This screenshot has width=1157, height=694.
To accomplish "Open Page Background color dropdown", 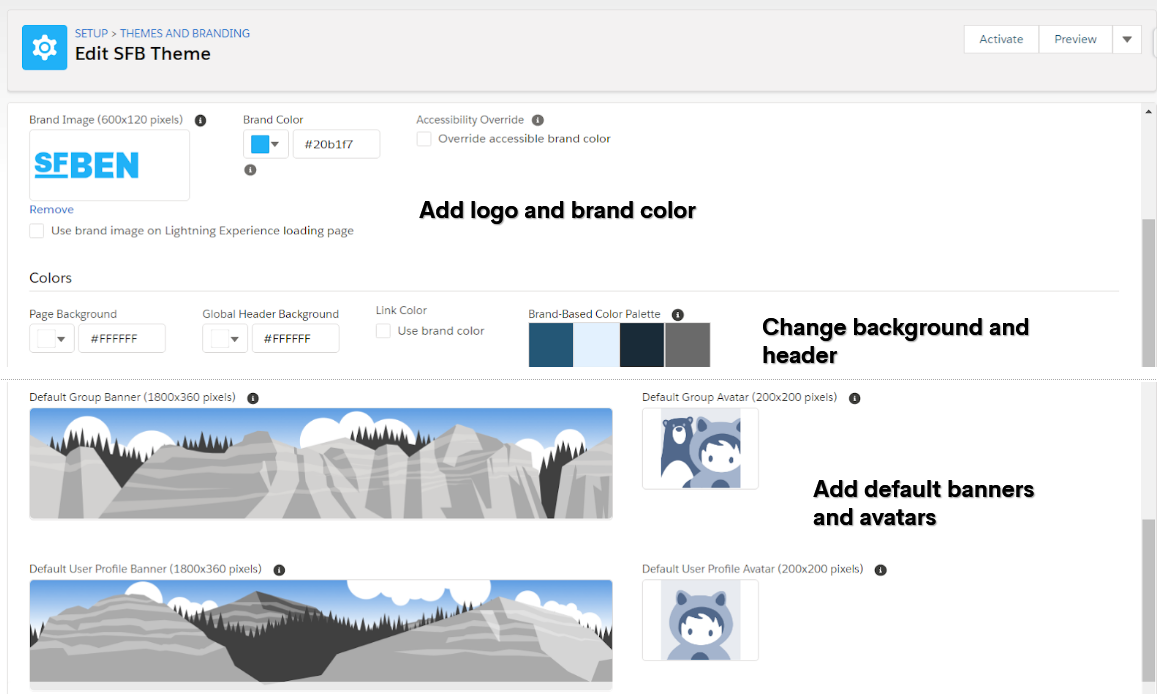I will click(52, 339).
